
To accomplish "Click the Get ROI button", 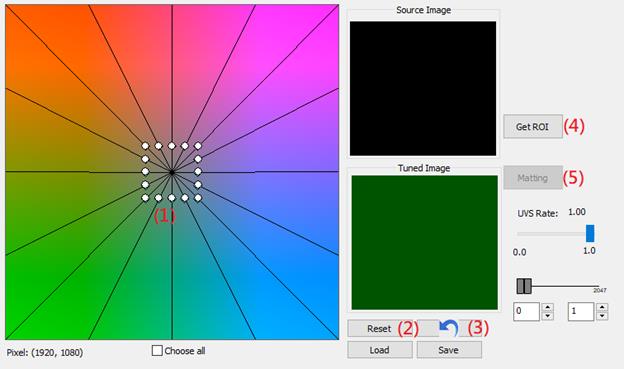I will [533, 127].
